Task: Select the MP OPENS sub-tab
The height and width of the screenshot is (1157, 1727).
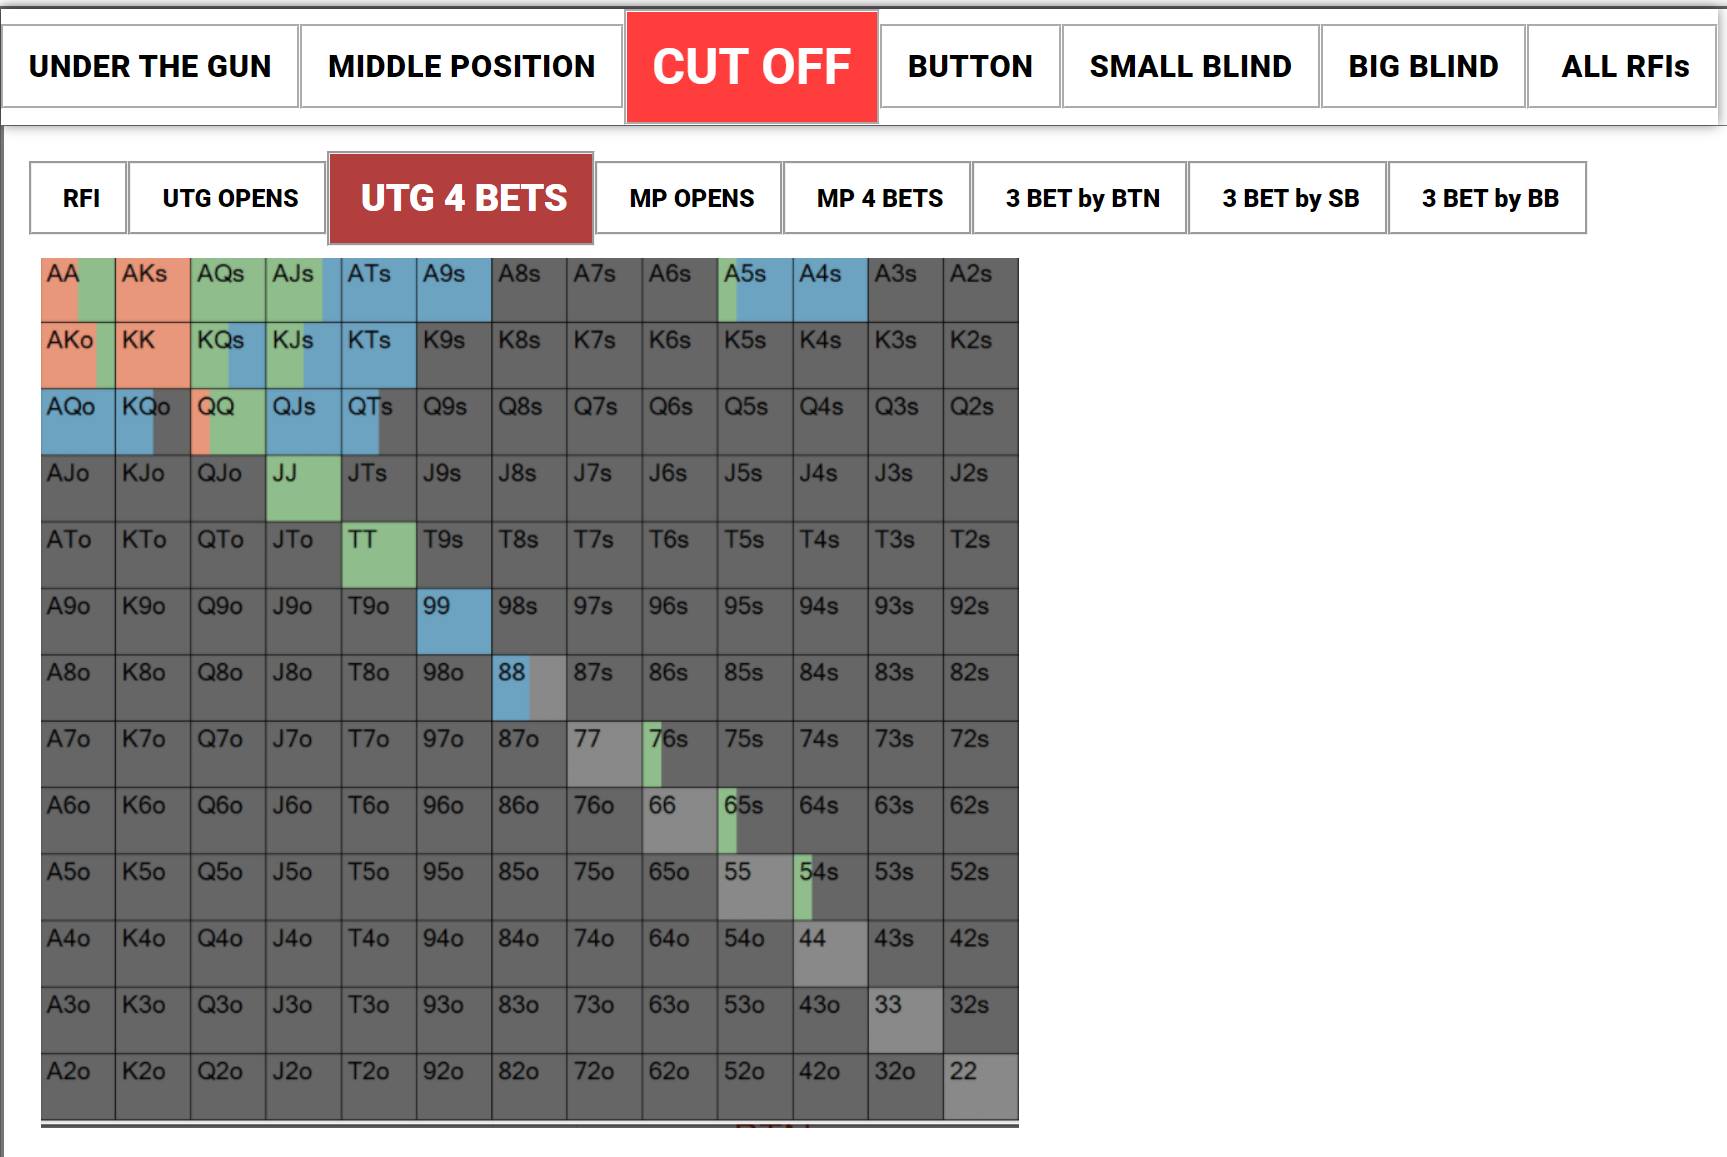Action: pos(691,198)
